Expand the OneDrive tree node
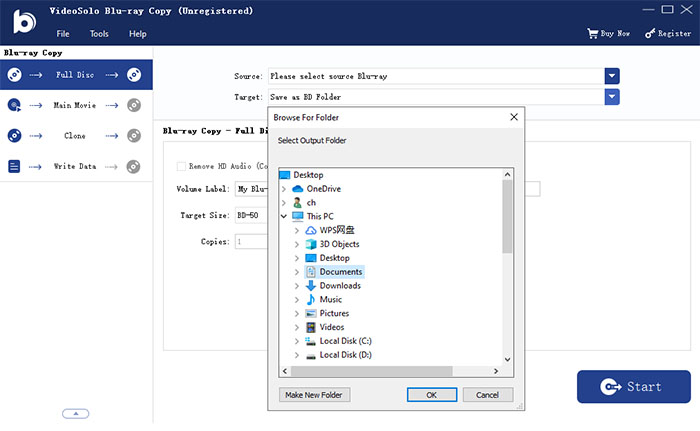 click(x=284, y=189)
